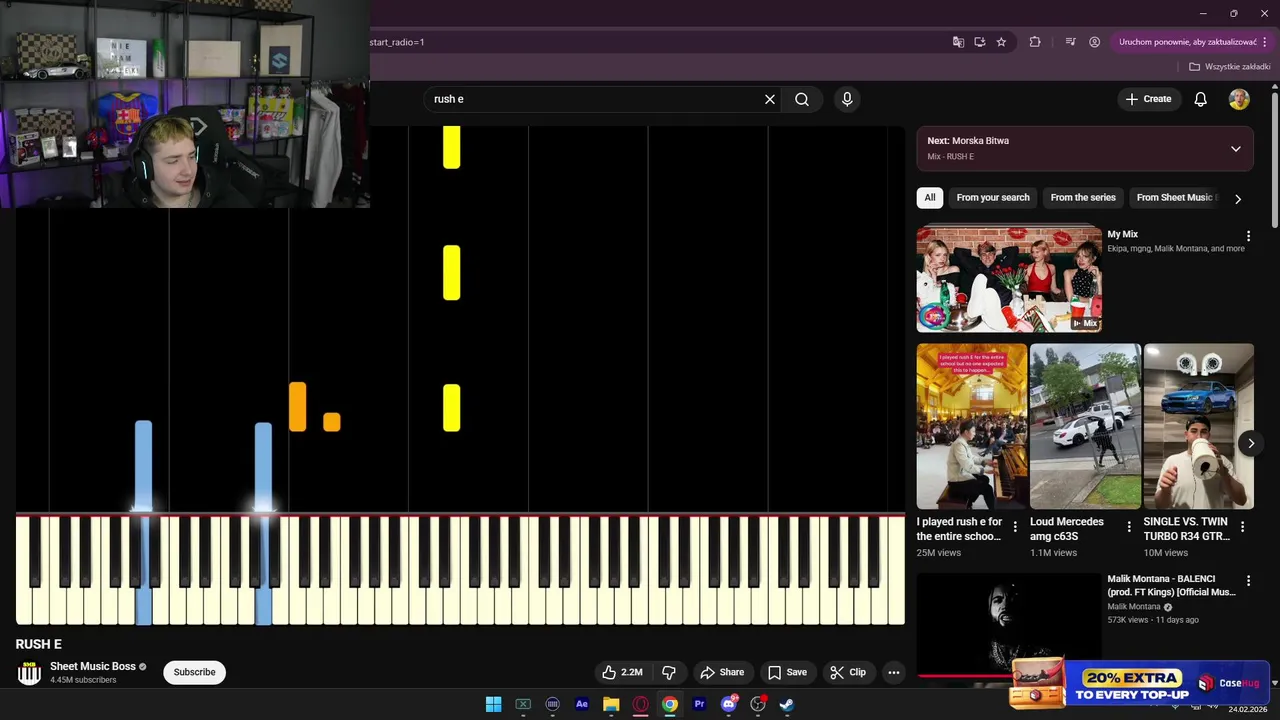Open Chrome three-dot menu
Screen dimensions: 1280x720
tap(1267, 42)
